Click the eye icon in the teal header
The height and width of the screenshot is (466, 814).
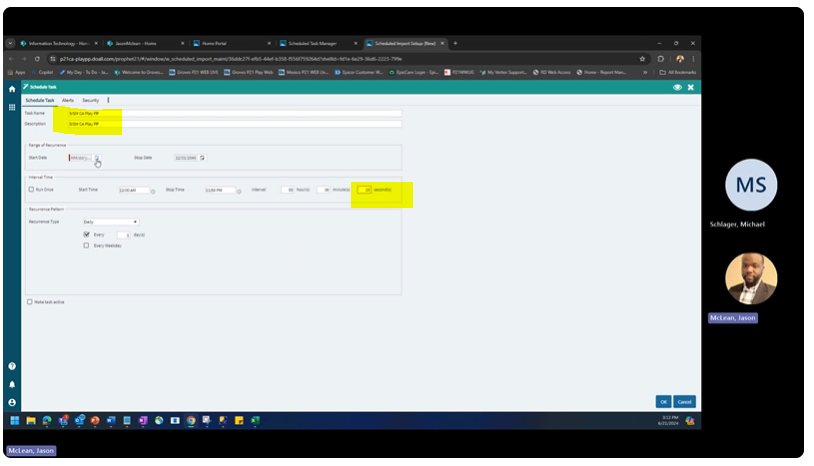tap(677, 88)
